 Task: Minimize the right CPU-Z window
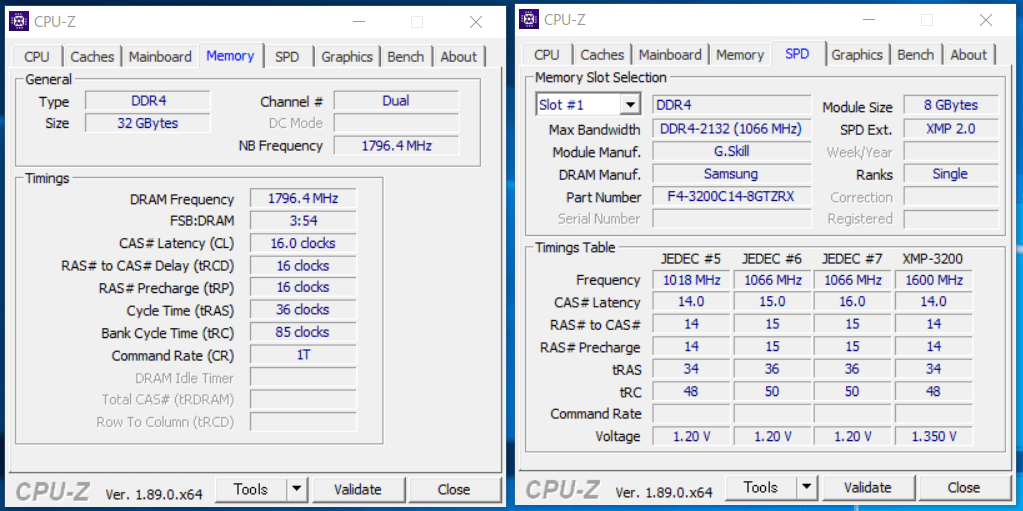point(868,20)
